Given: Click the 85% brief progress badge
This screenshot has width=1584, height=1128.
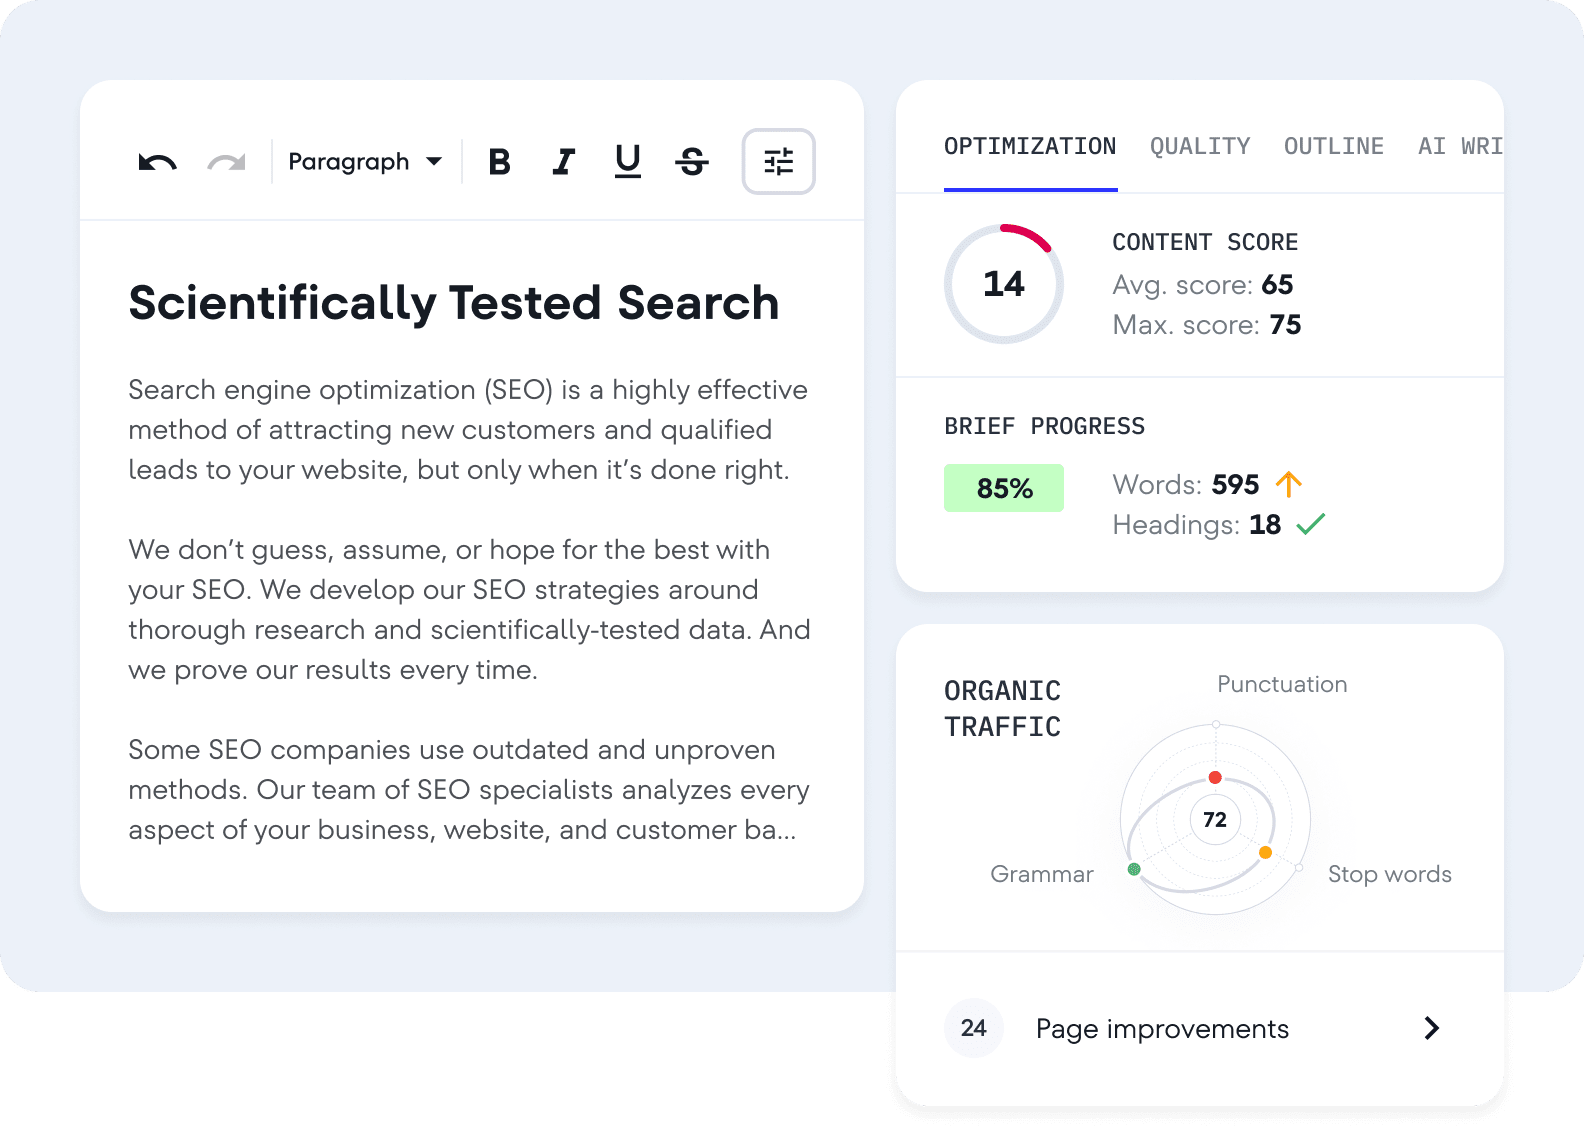Looking at the screenshot, I should pos(1004,488).
